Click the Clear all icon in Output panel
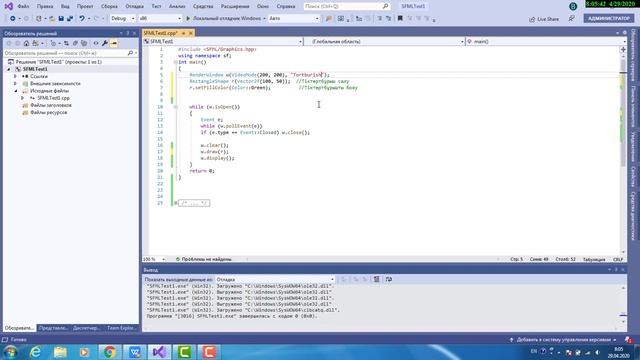The width and height of the screenshot is (640, 360). (x=376, y=279)
